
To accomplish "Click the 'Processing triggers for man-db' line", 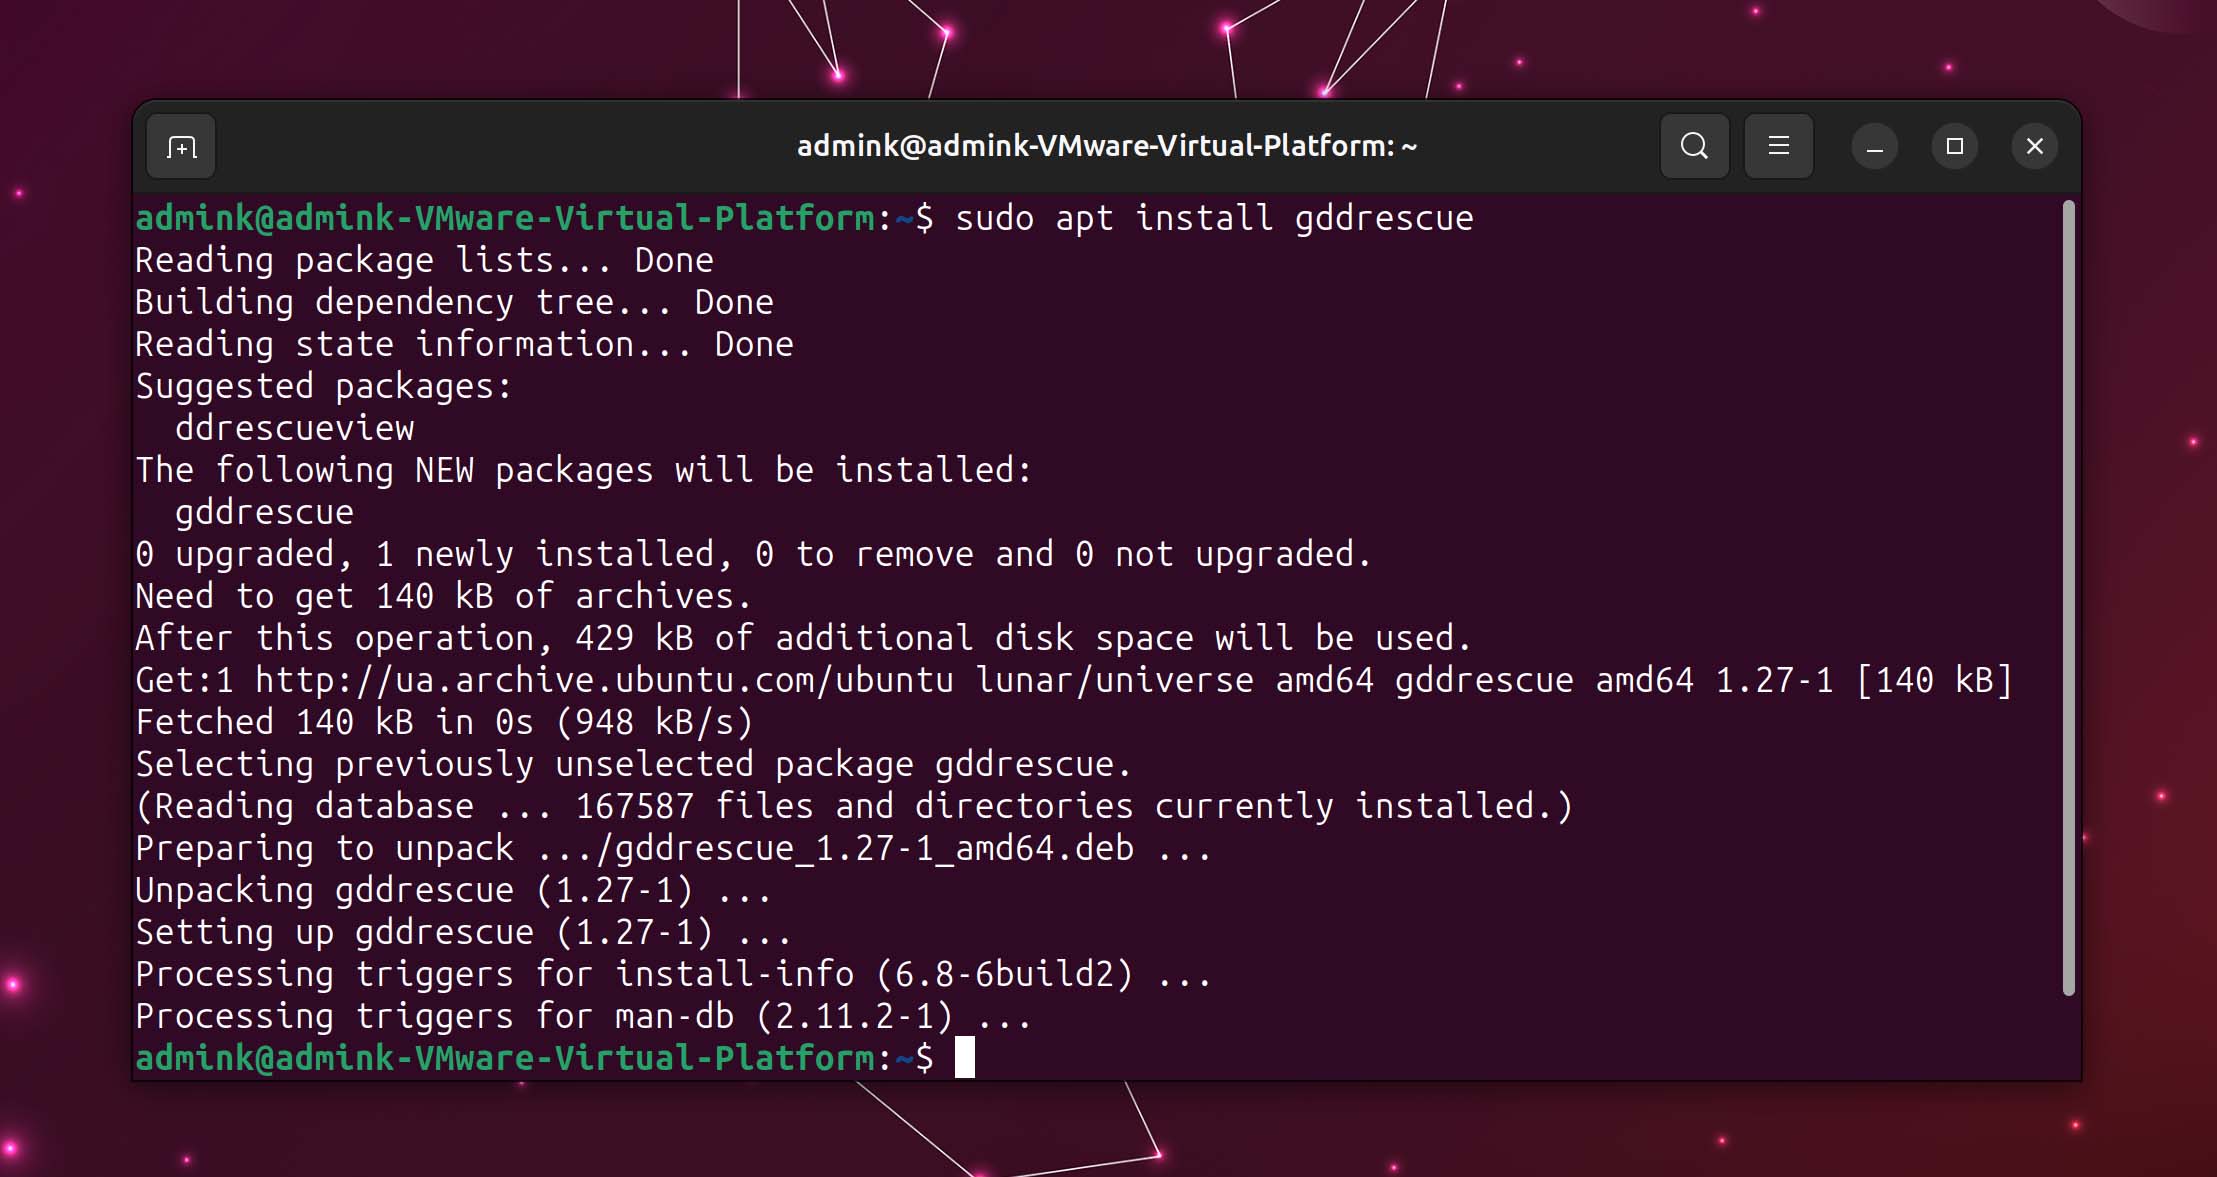I will pyautogui.click(x=580, y=1015).
